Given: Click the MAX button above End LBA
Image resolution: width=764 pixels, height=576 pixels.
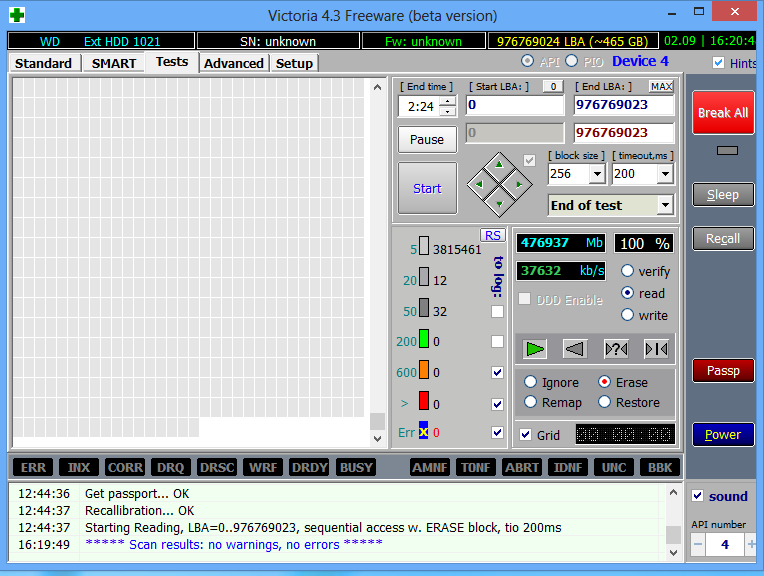Looking at the screenshot, I should [x=661, y=87].
